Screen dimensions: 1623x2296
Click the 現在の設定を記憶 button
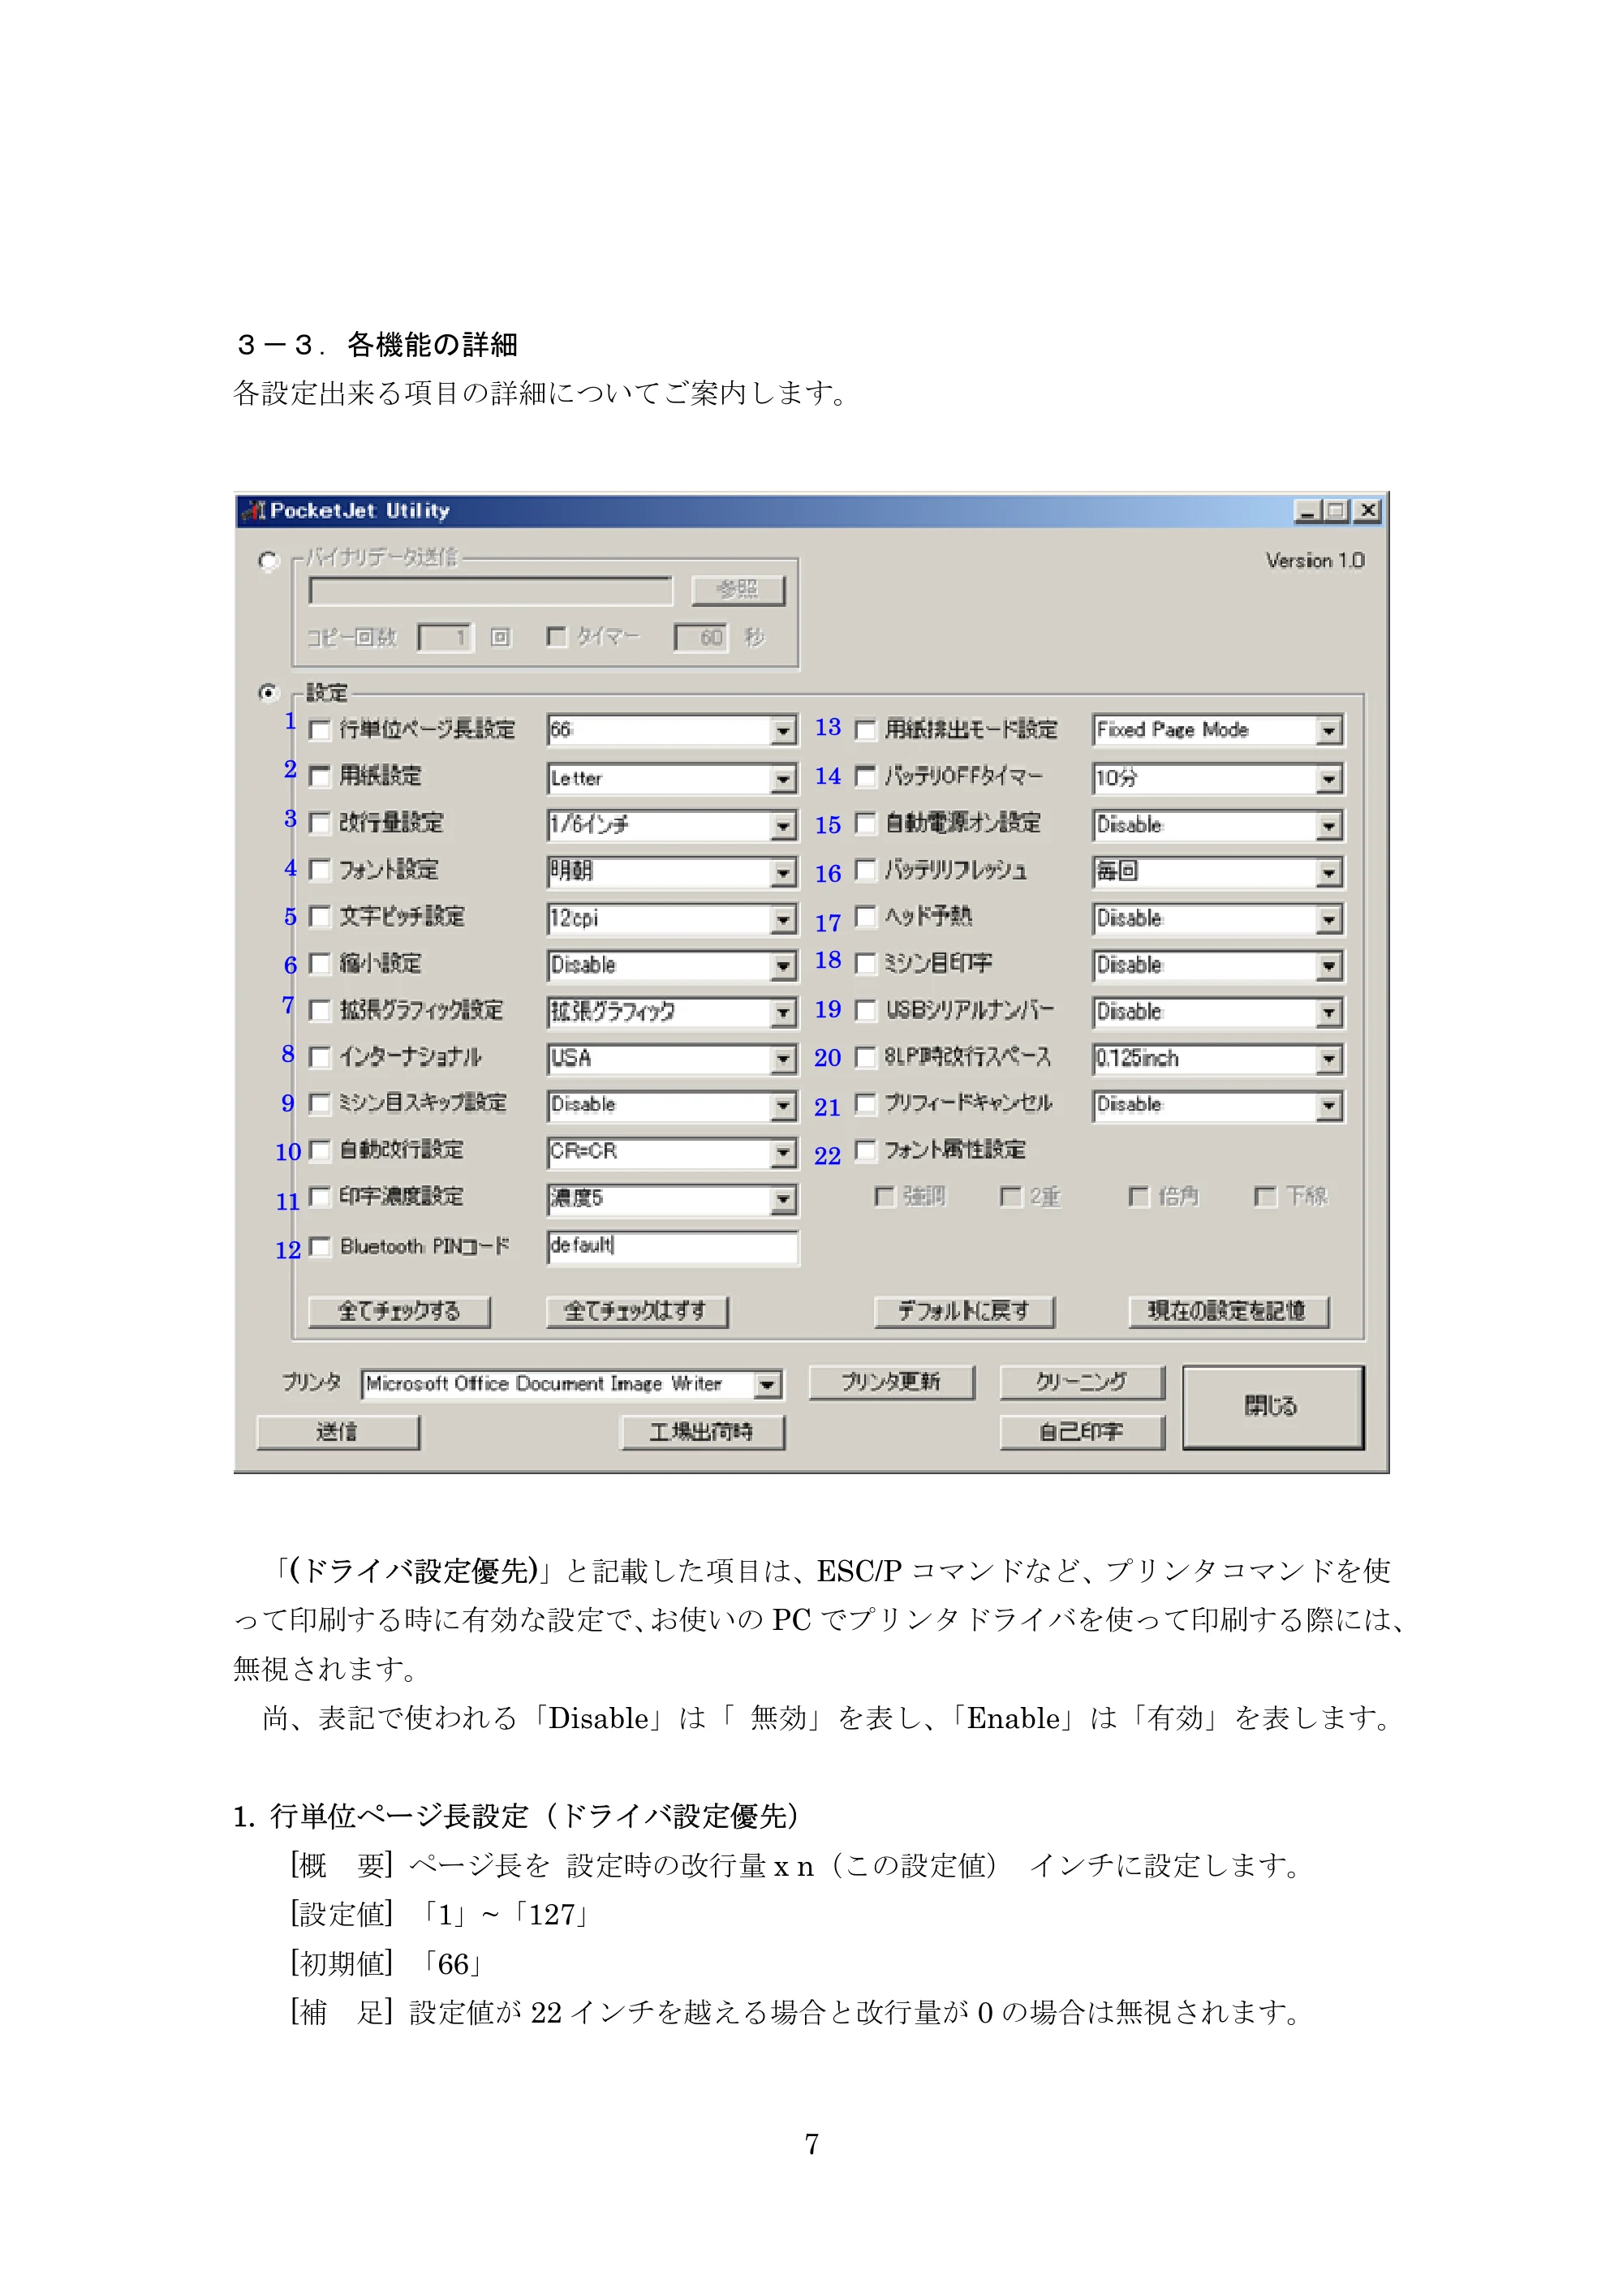click(x=1228, y=1311)
